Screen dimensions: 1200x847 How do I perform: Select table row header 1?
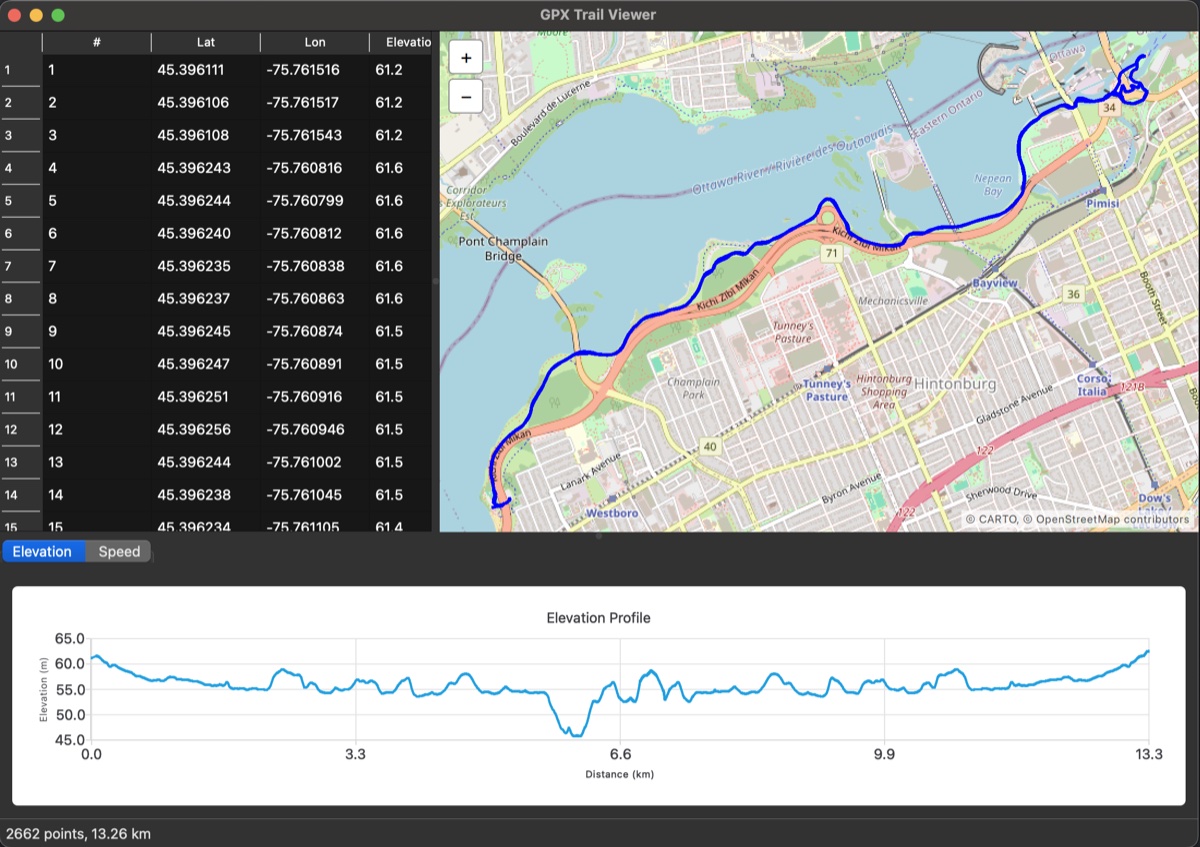tap(20, 70)
